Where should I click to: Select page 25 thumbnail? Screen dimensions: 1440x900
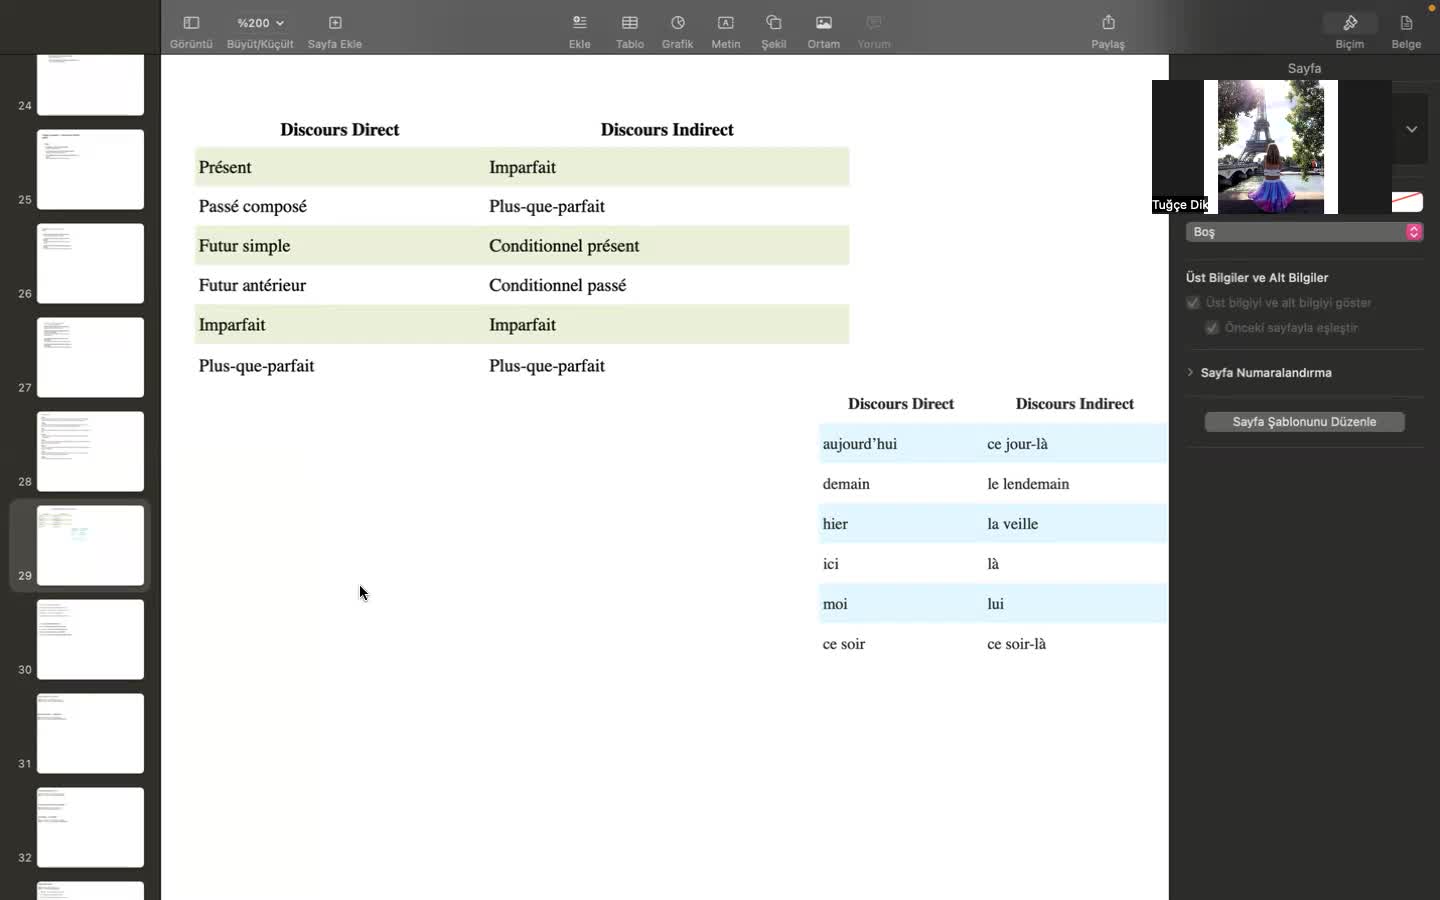tap(90, 169)
